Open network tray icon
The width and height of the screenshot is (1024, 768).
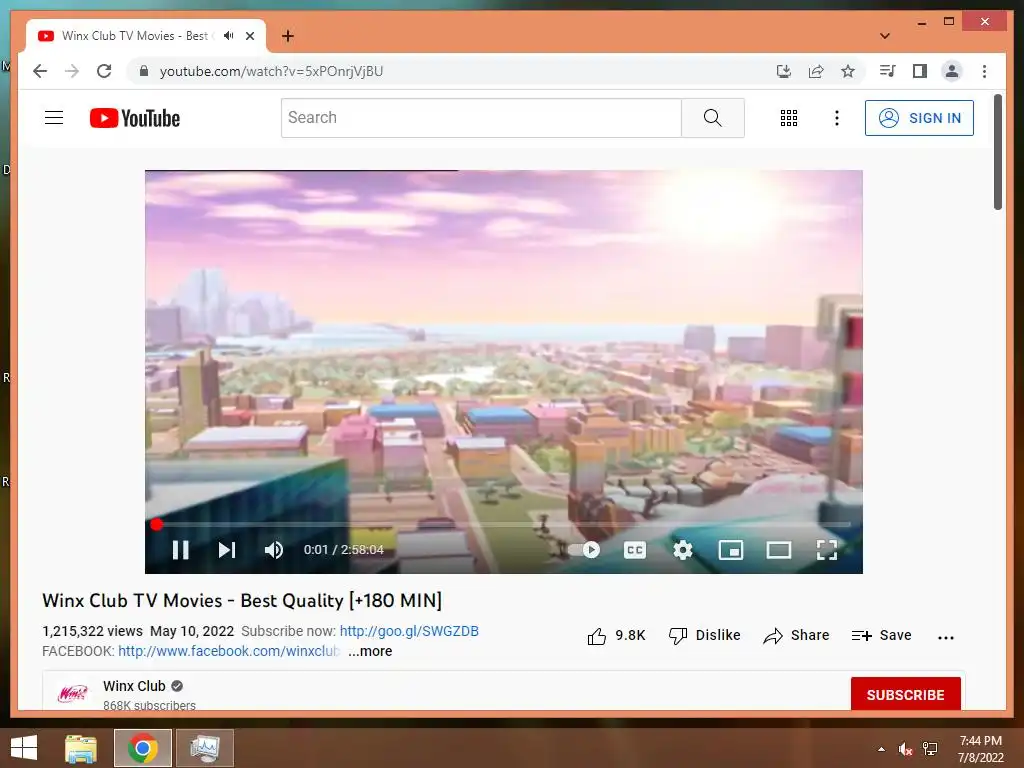point(930,749)
